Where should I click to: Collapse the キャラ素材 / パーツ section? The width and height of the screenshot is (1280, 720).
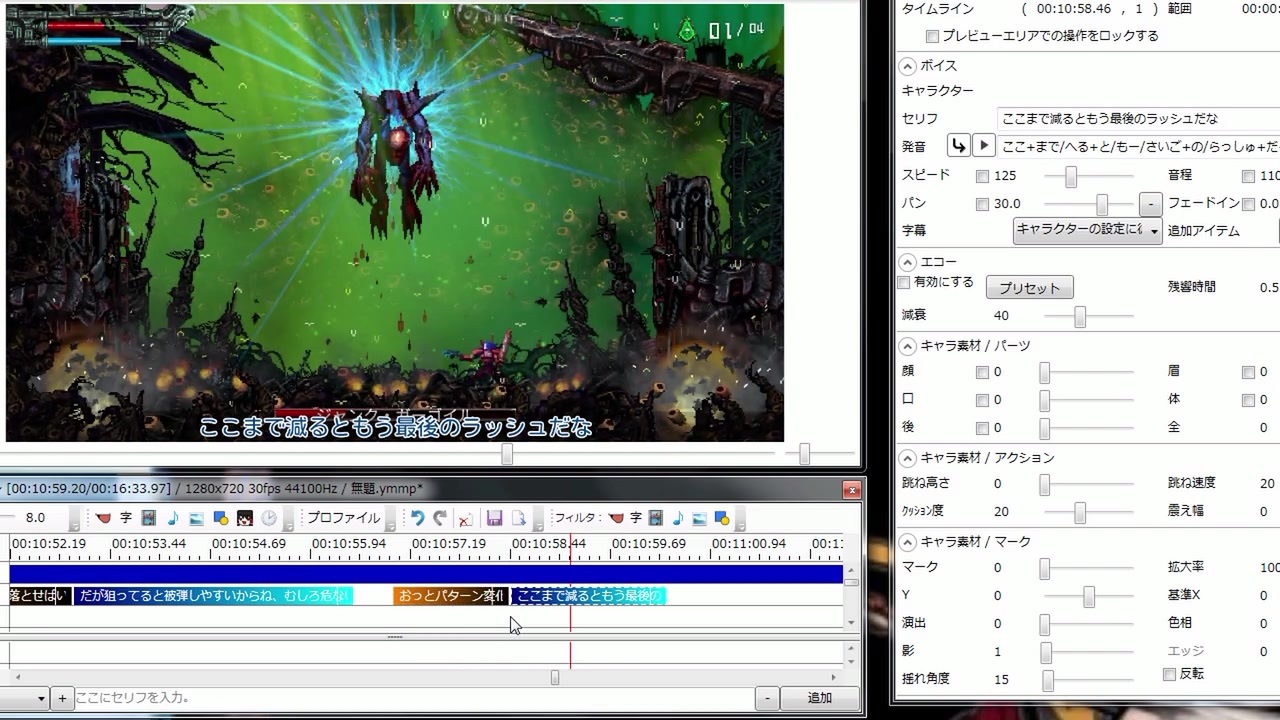907,346
